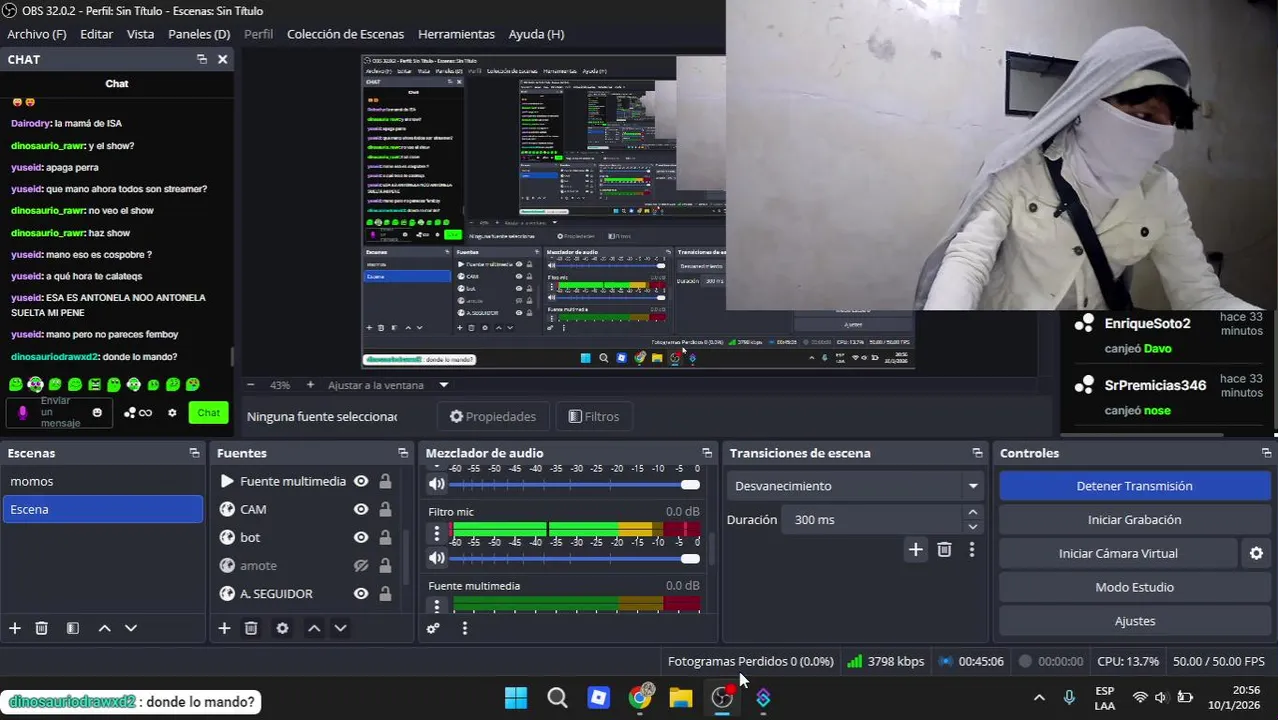
Task: Toggle lock on Fuente multimedia source
Action: point(385,481)
